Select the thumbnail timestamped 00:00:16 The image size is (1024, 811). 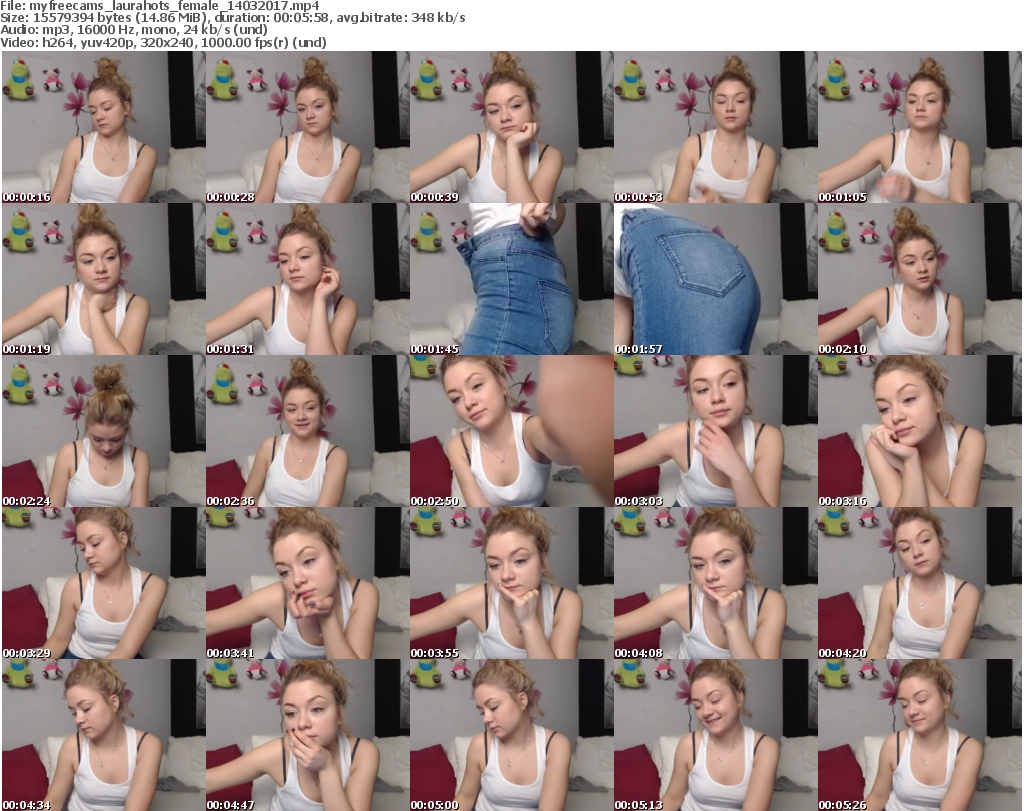(x=104, y=127)
